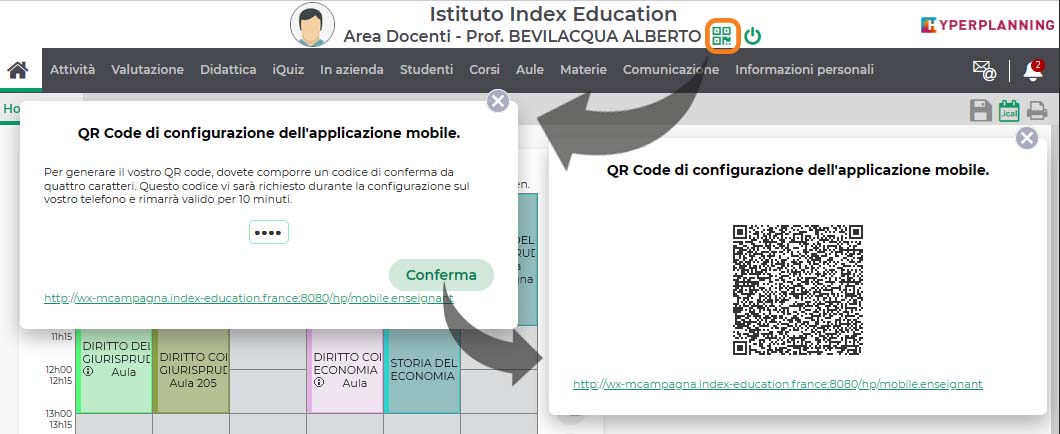Open the Corsi menu

(485, 70)
